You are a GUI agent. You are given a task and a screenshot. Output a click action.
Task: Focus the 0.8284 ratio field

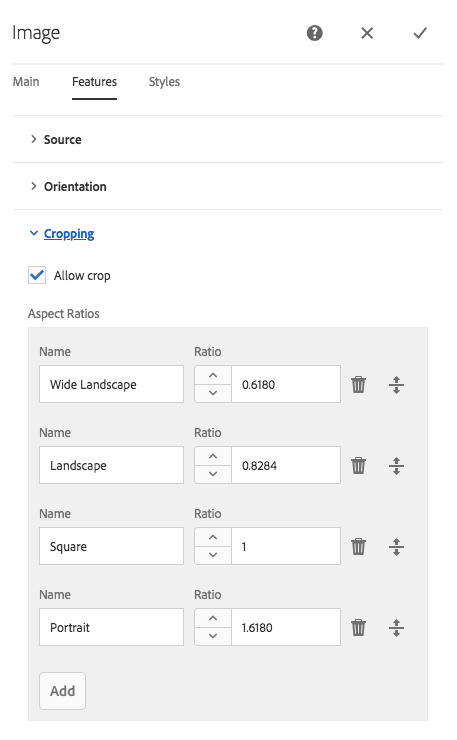(x=286, y=465)
